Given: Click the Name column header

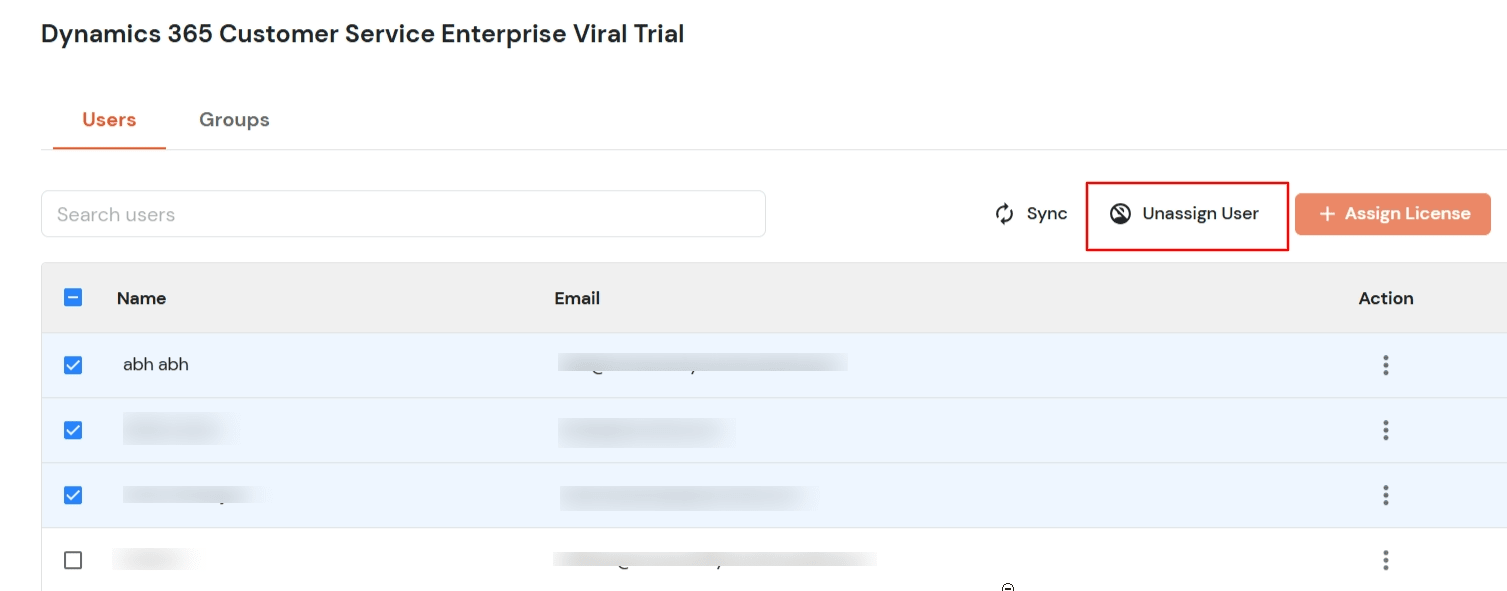Looking at the screenshot, I should pyautogui.click(x=141, y=298).
